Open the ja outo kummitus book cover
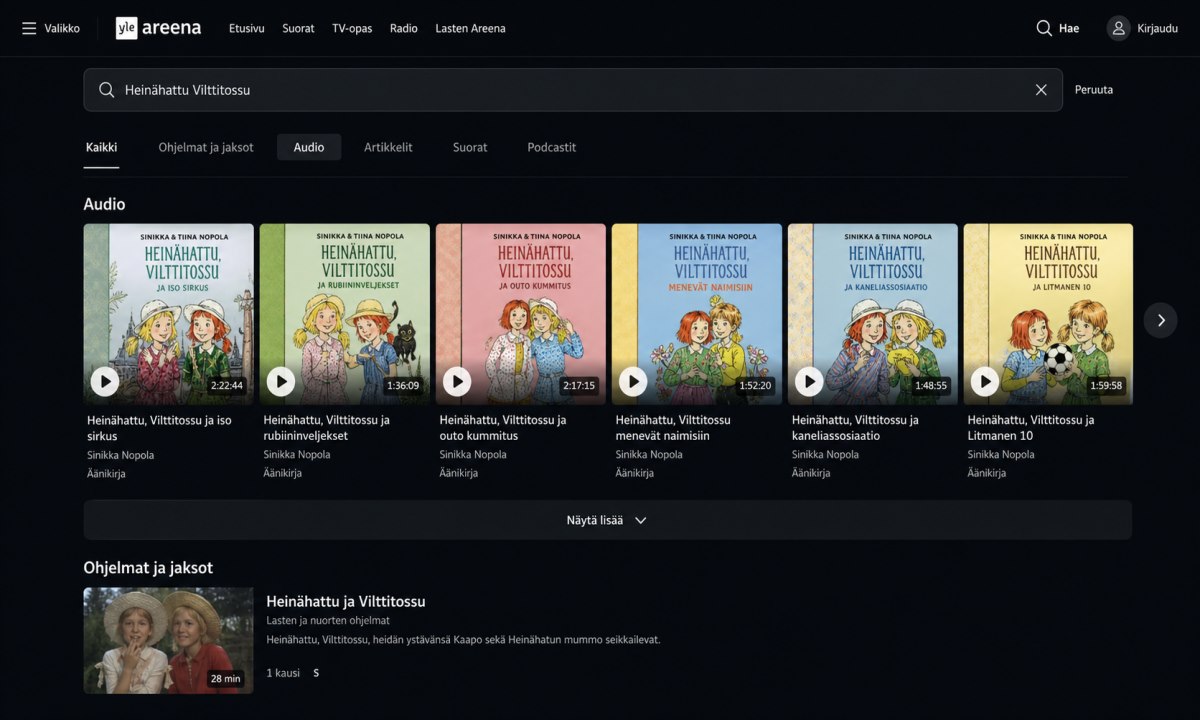 521,314
